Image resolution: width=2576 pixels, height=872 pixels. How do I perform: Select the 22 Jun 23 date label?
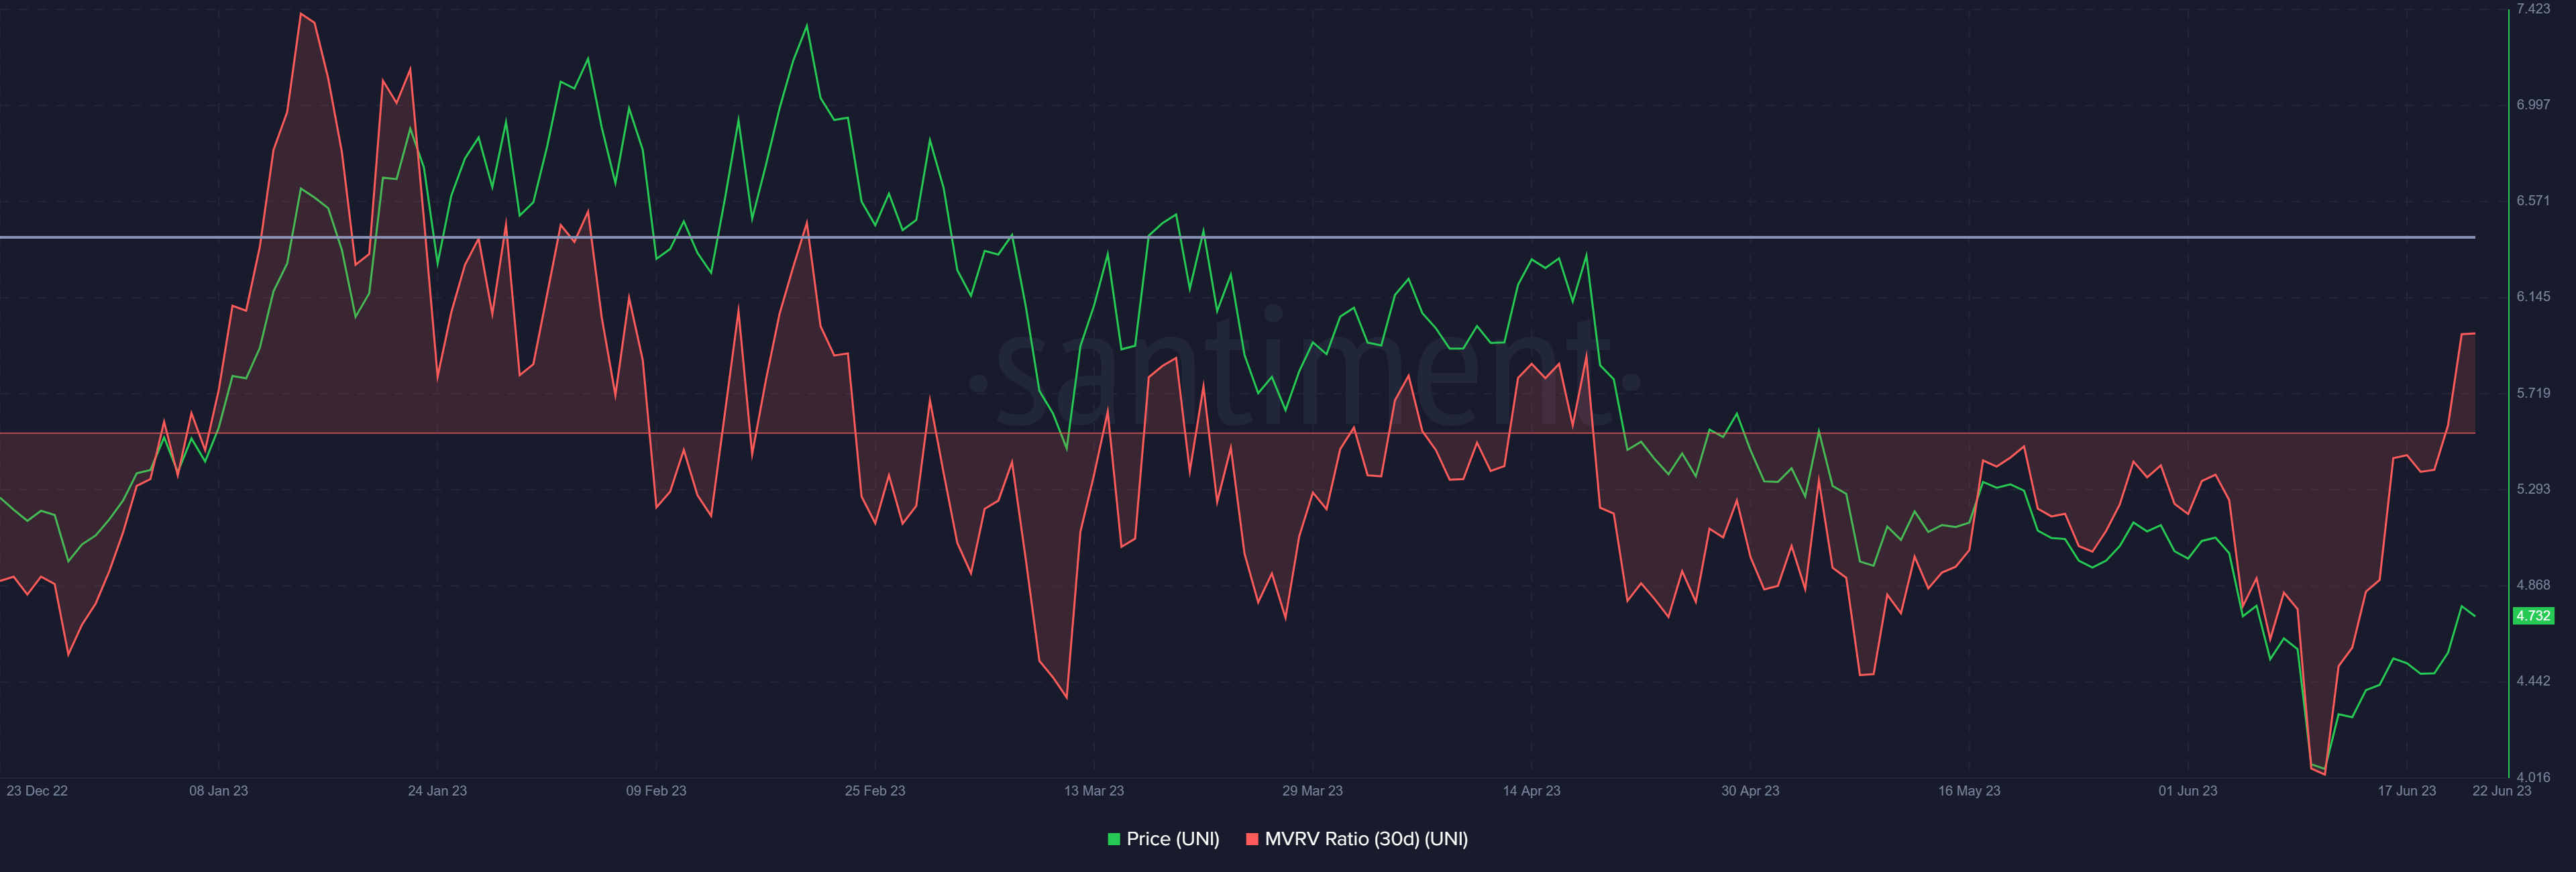(2502, 791)
